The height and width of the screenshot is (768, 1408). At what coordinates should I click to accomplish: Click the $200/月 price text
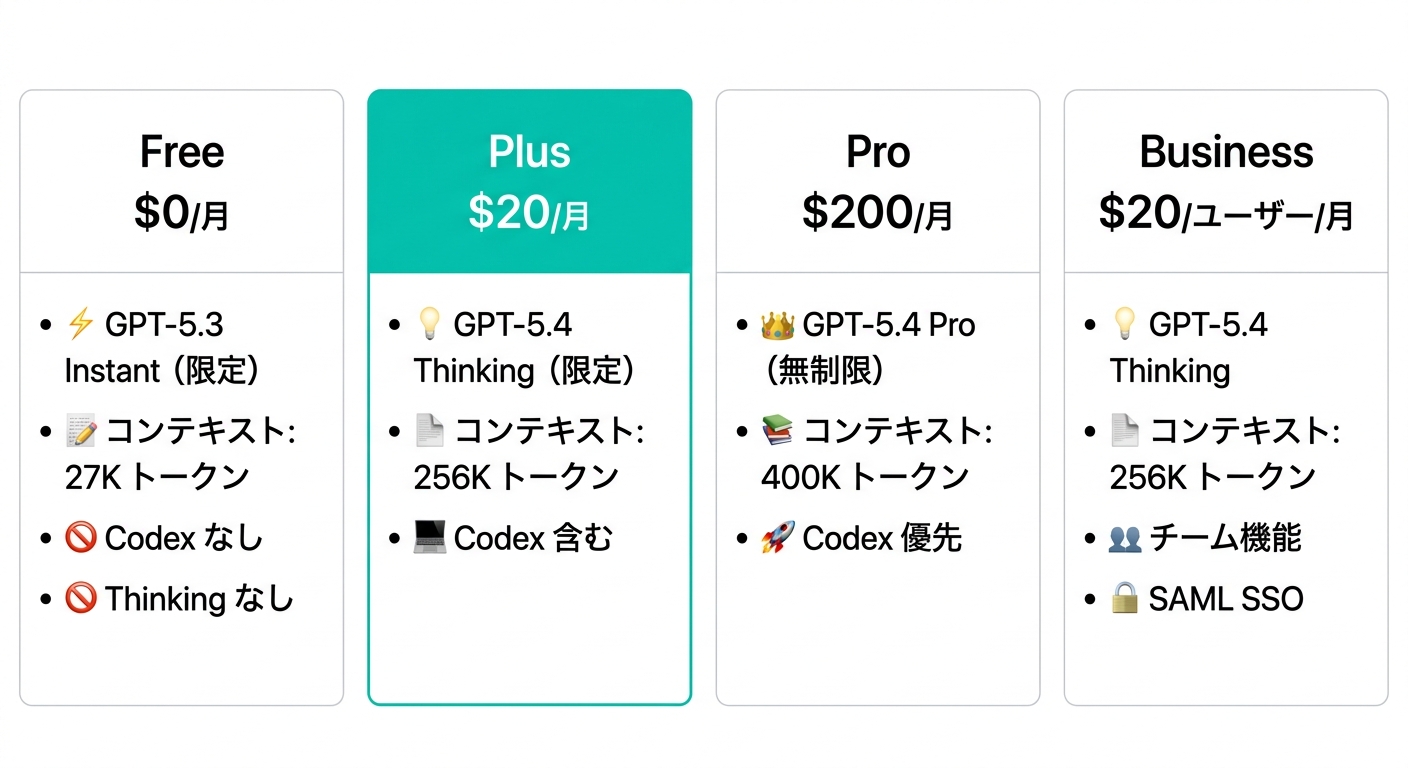[877, 213]
